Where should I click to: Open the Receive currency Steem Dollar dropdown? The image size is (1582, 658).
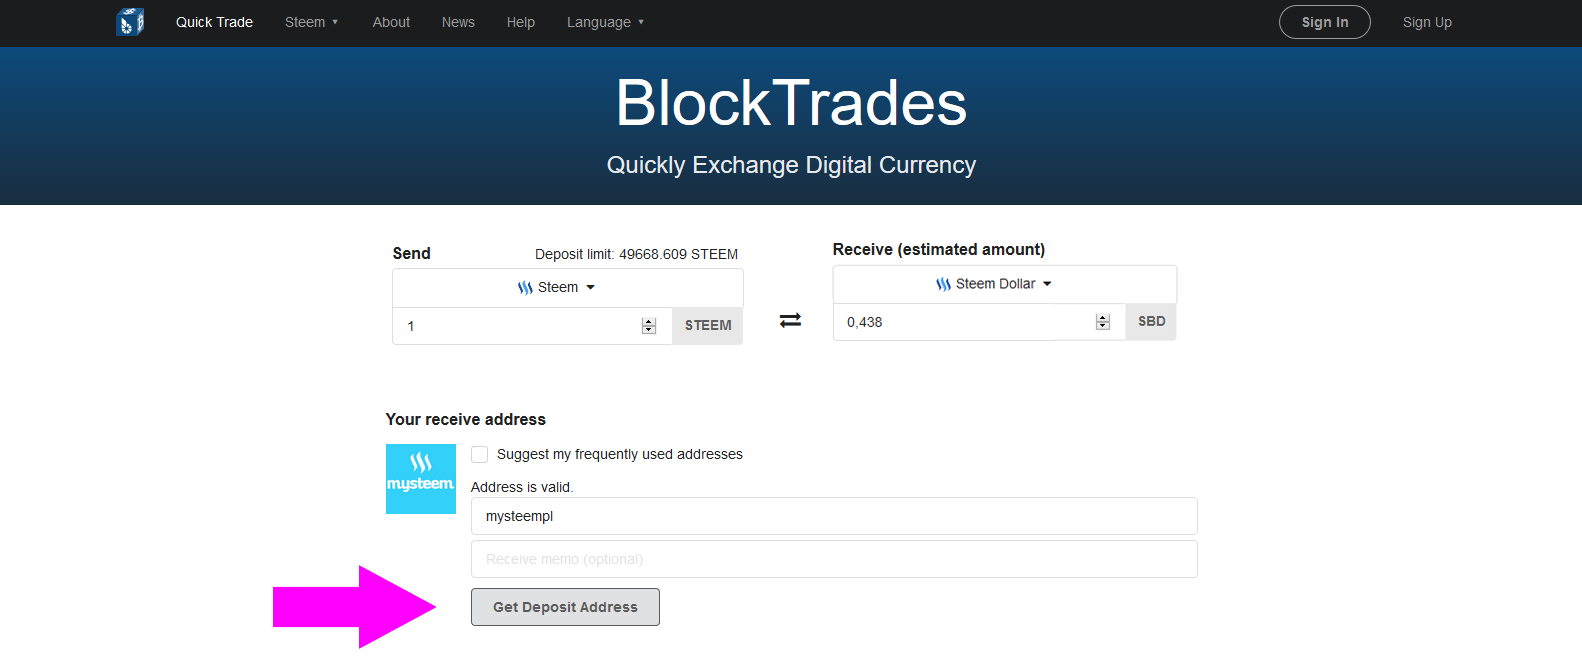(1004, 284)
